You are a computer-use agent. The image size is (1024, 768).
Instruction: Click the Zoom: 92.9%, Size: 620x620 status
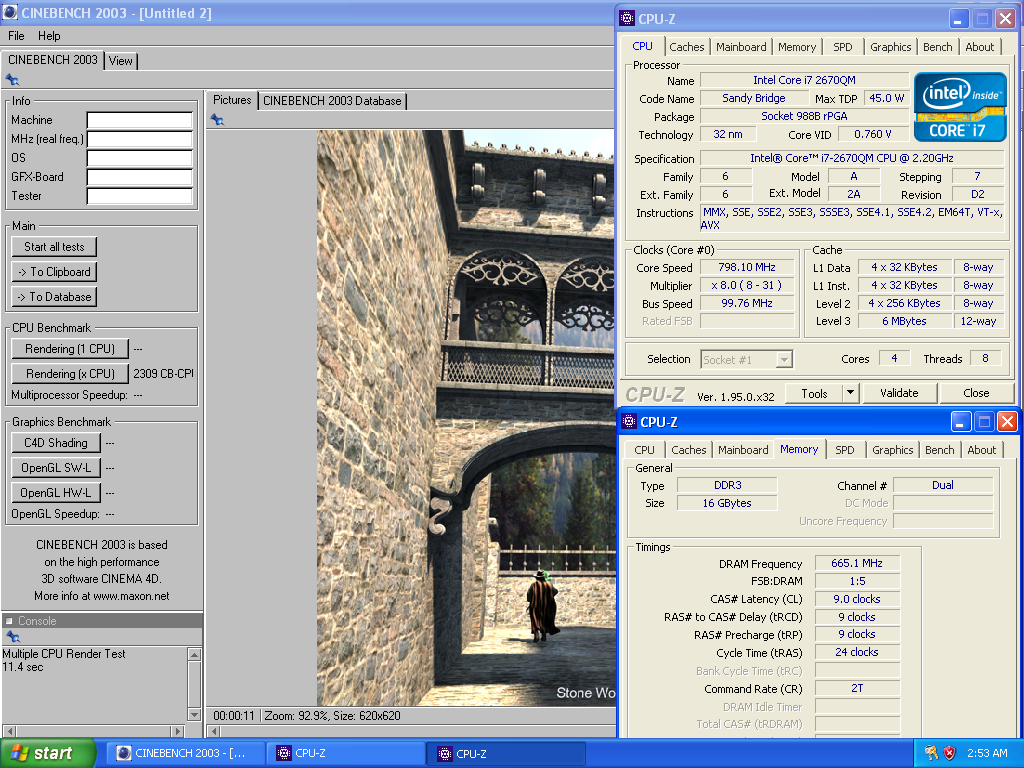[332, 716]
